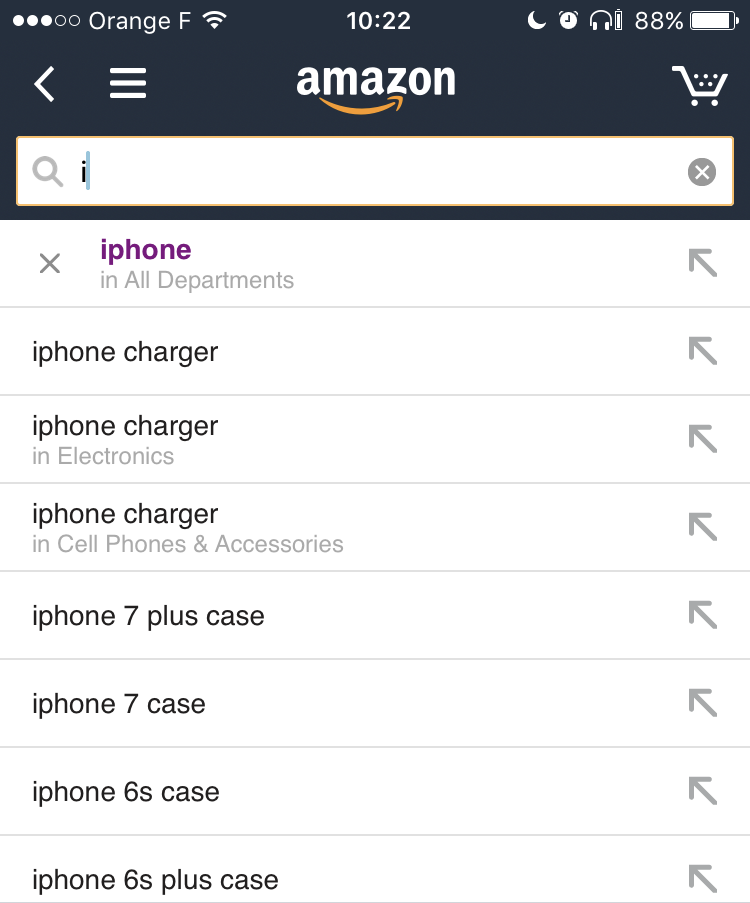
Task: Clear the search field text
Action: click(702, 173)
